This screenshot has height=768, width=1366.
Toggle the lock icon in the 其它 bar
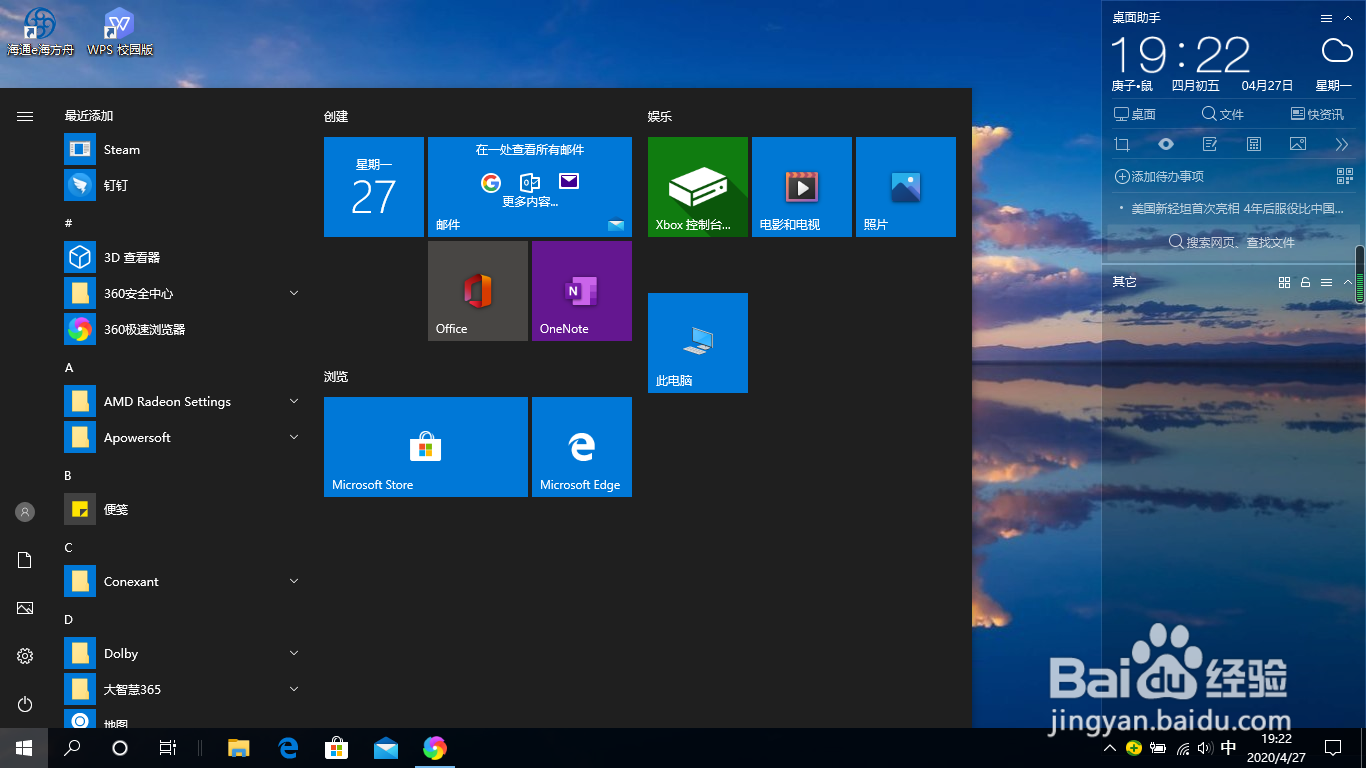pyautogui.click(x=1305, y=282)
